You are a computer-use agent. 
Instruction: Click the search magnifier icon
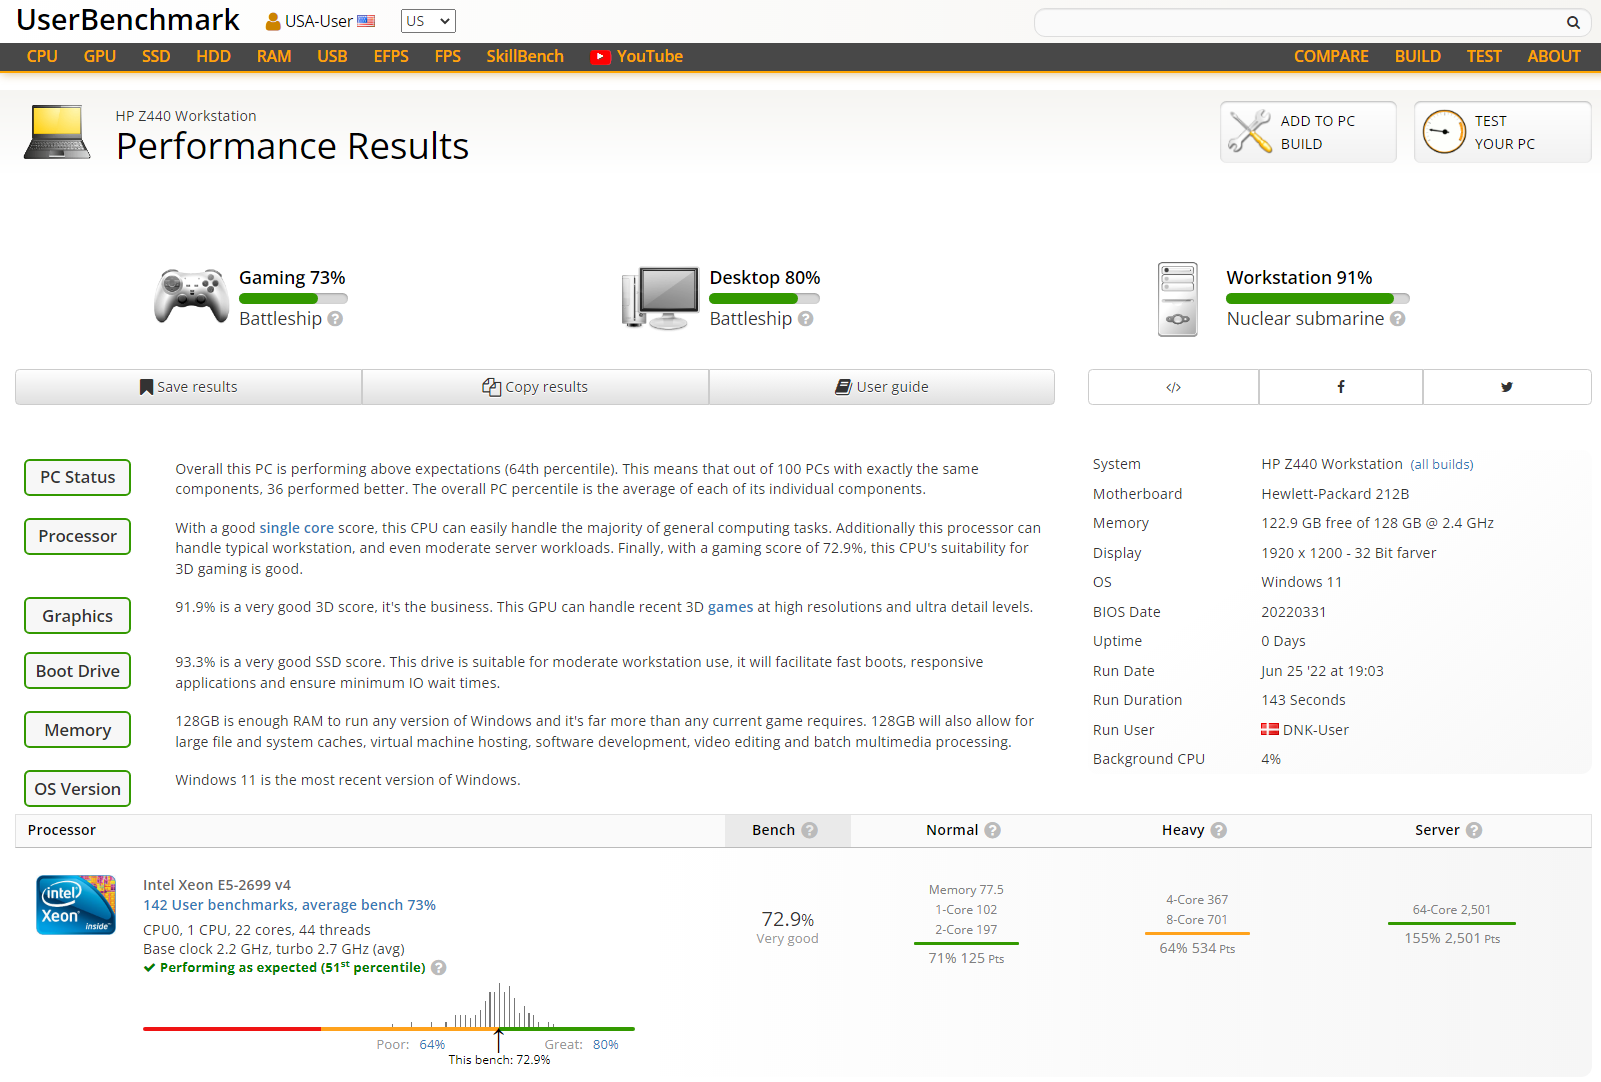1572,22
